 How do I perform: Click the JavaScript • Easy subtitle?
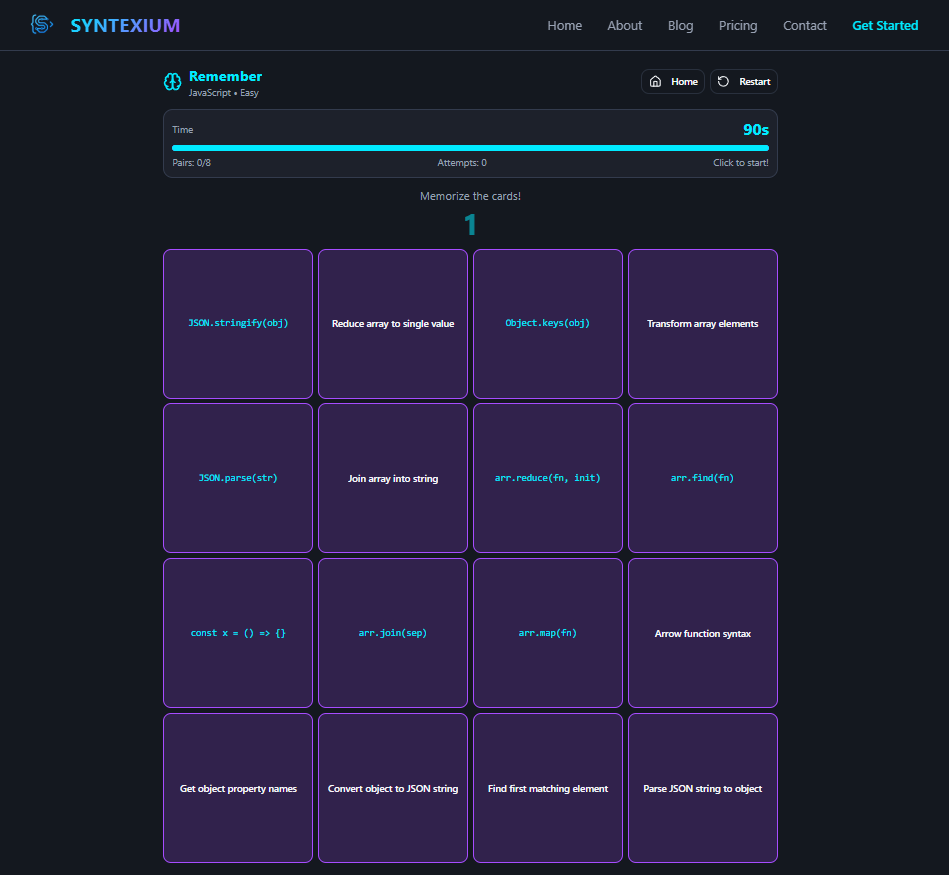click(x=223, y=93)
